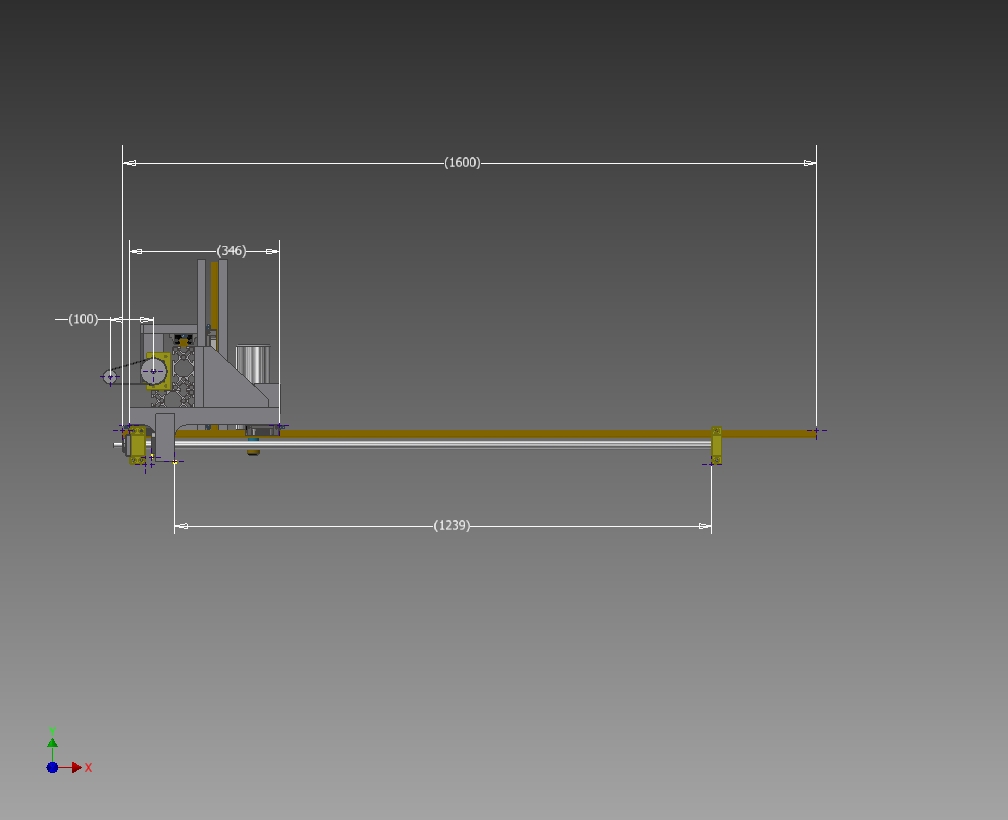1008x820 pixels.
Task: Select the small pulley at belt end
Action: point(110,377)
